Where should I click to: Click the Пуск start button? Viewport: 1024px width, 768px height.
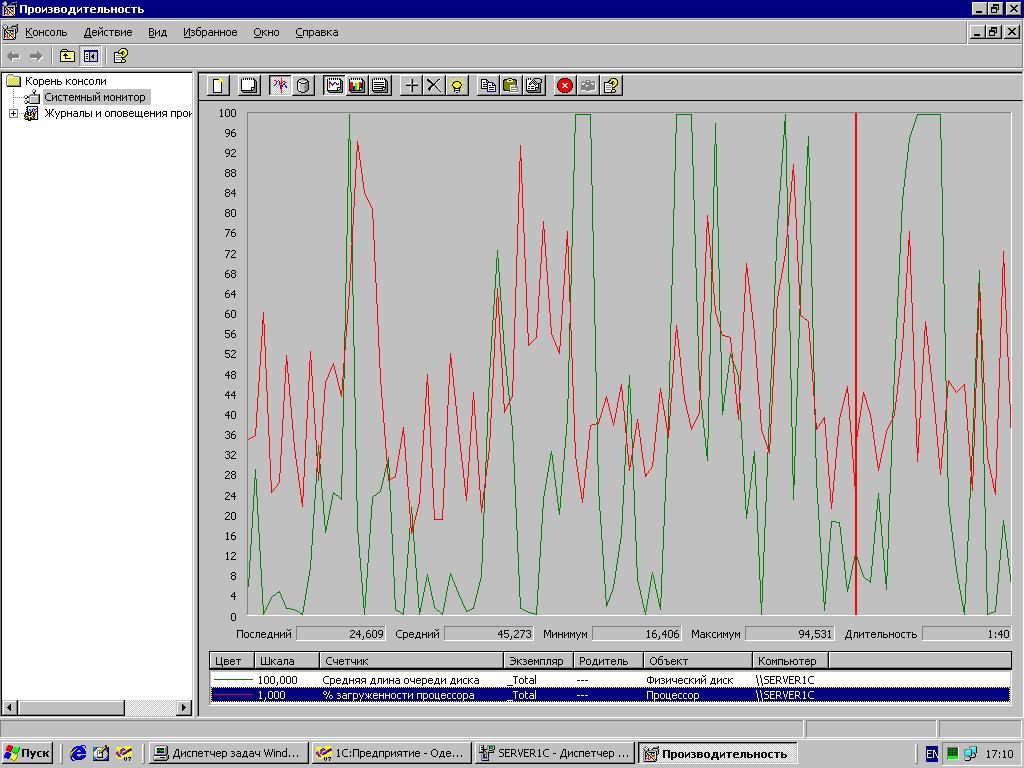coord(27,753)
